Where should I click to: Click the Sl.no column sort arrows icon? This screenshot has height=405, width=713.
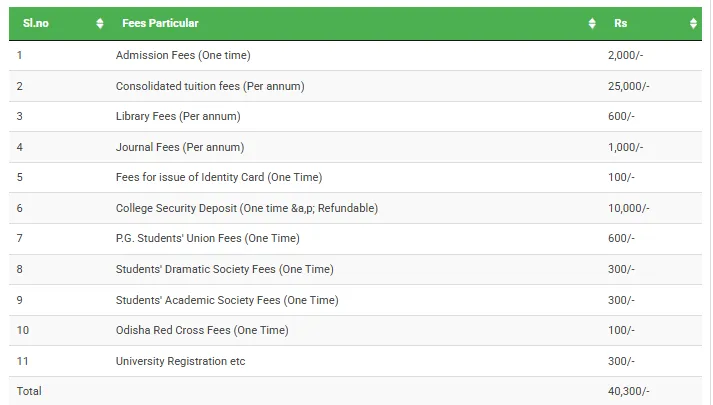(100, 23)
